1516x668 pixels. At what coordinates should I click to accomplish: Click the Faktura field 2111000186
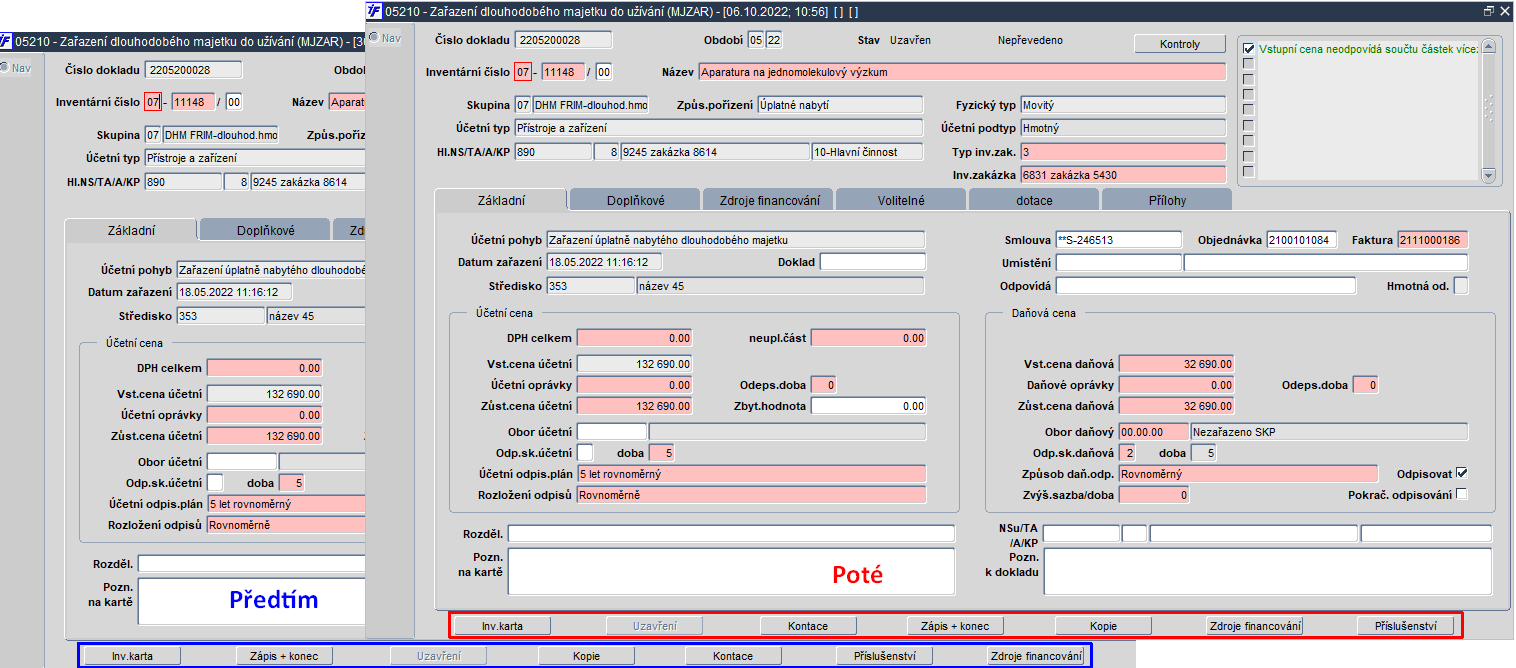1433,240
